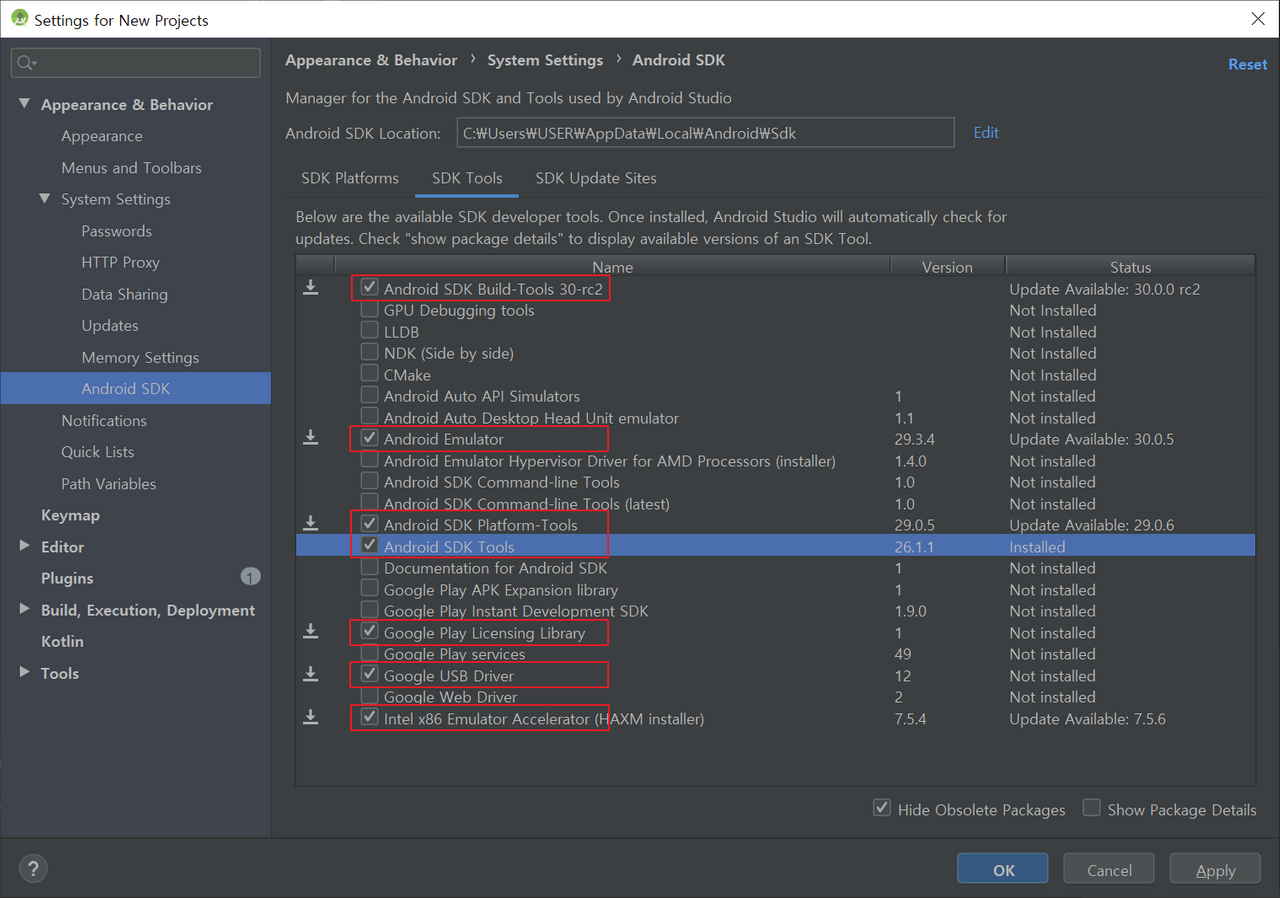
Task: Click the OK button
Action: point(1003,869)
